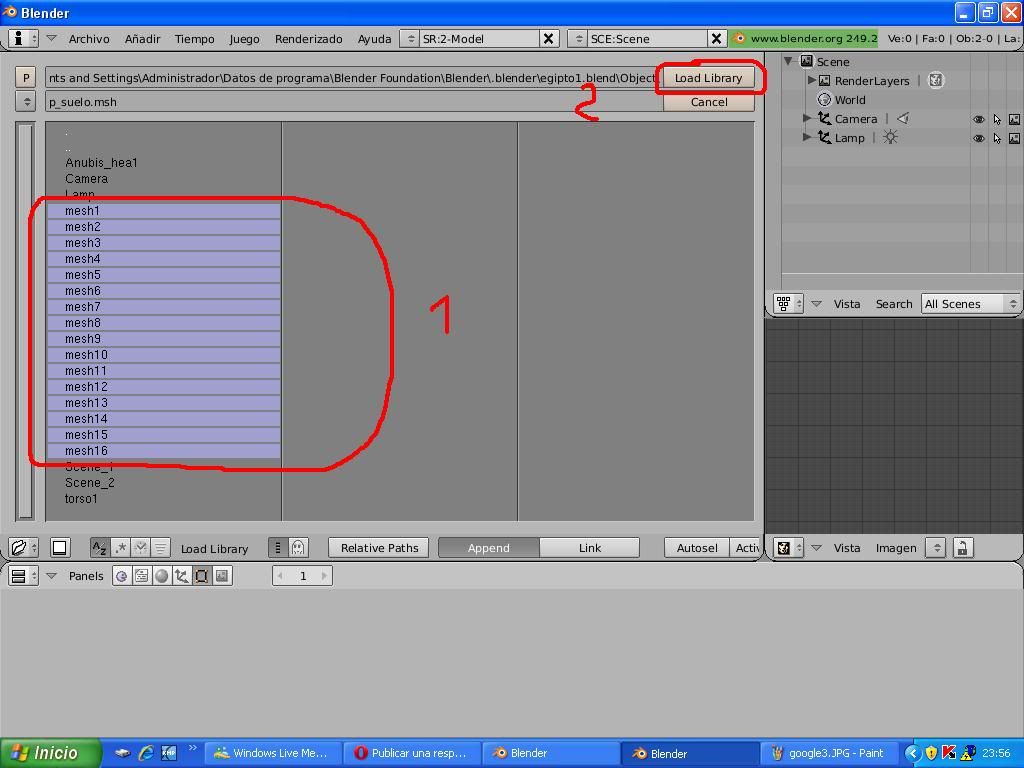Select Object context axes icon
This screenshot has height=768, width=1024.
point(182,575)
